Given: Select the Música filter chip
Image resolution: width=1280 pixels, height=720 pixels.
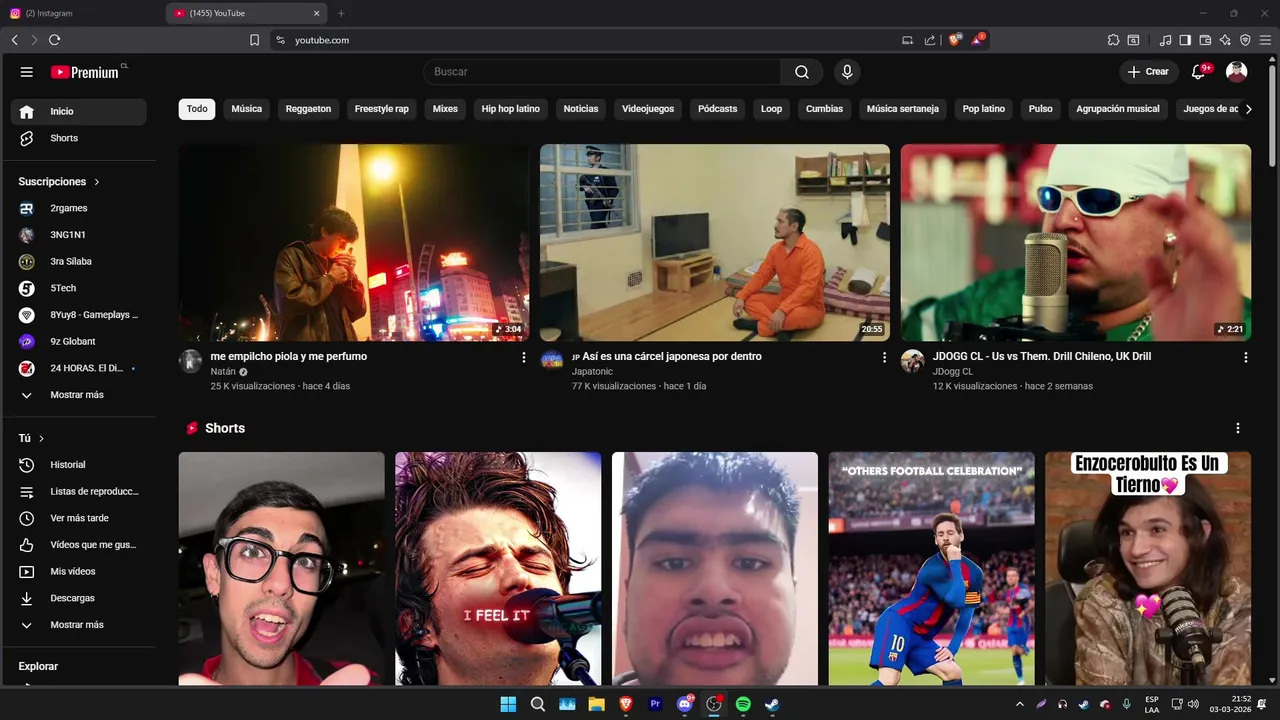Looking at the screenshot, I should tap(247, 109).
